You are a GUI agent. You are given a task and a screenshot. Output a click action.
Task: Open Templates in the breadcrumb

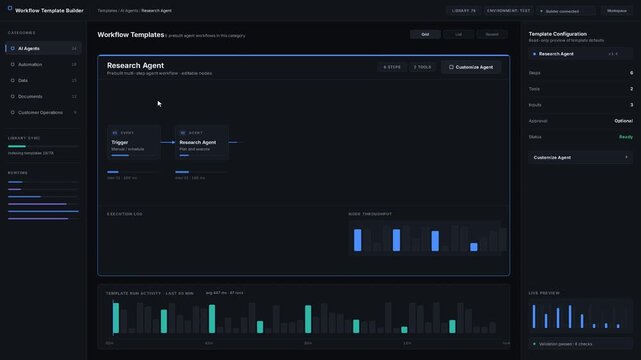point(107,11)
